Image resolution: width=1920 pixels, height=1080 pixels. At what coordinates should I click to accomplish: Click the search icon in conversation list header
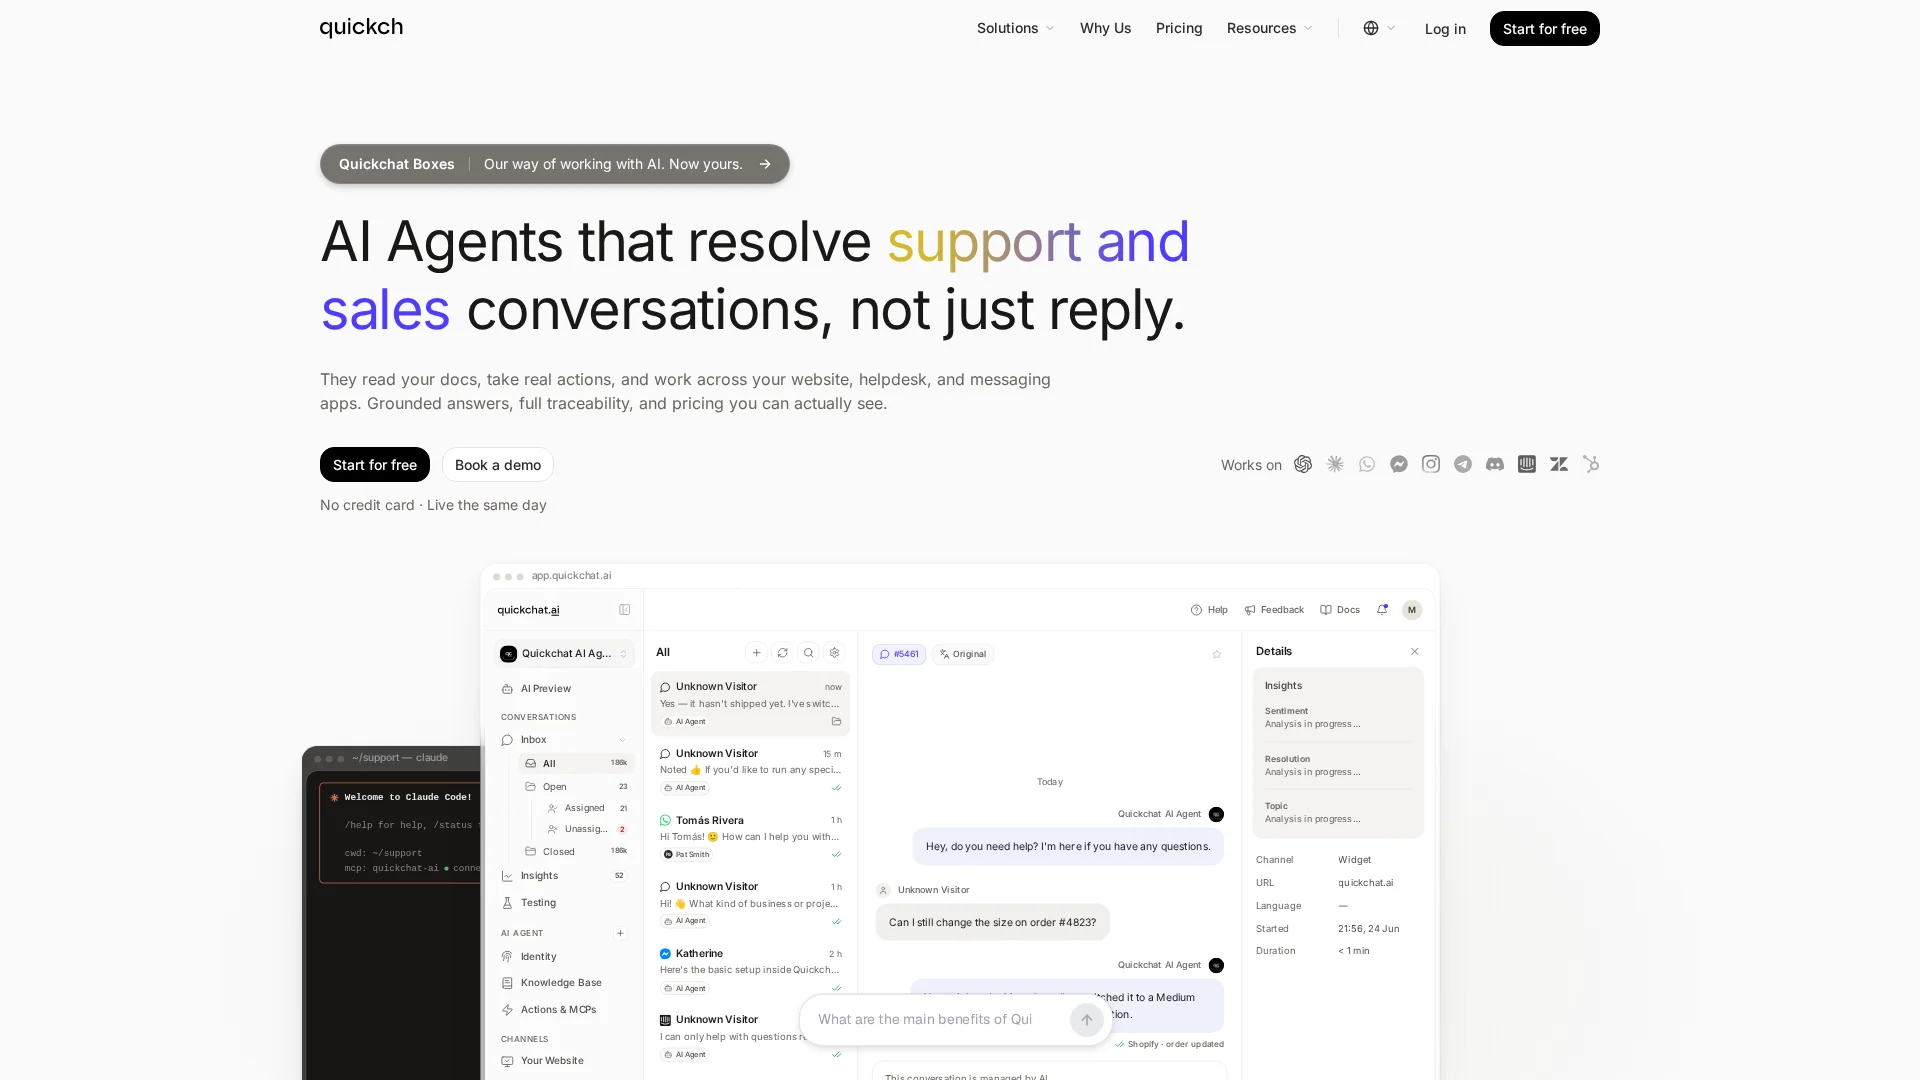tap(809, 653)
